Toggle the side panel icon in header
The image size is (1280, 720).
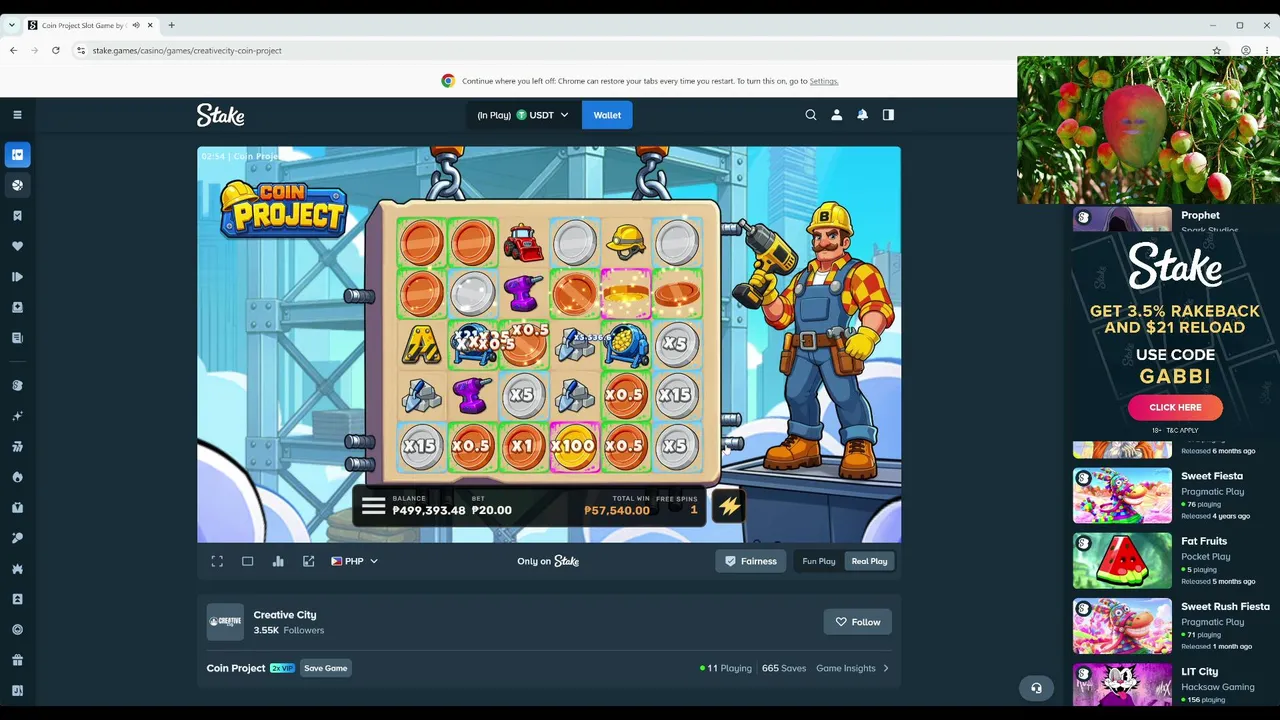point(888,115)
